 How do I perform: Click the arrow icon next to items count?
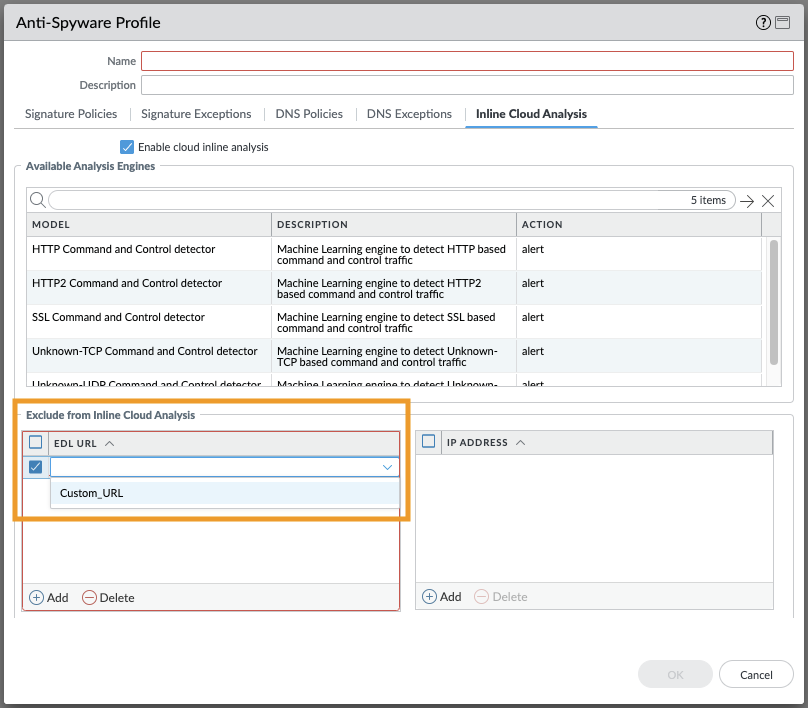tap(747, 201)
